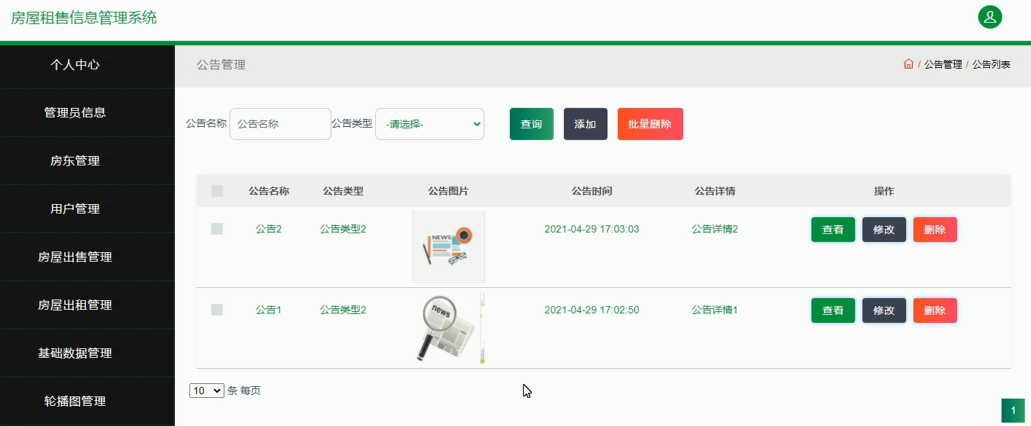The width and height of the screenshot is (1031, 426).
Task: Click the 公告详情2 cell
Action: click(x=715, y=229)
